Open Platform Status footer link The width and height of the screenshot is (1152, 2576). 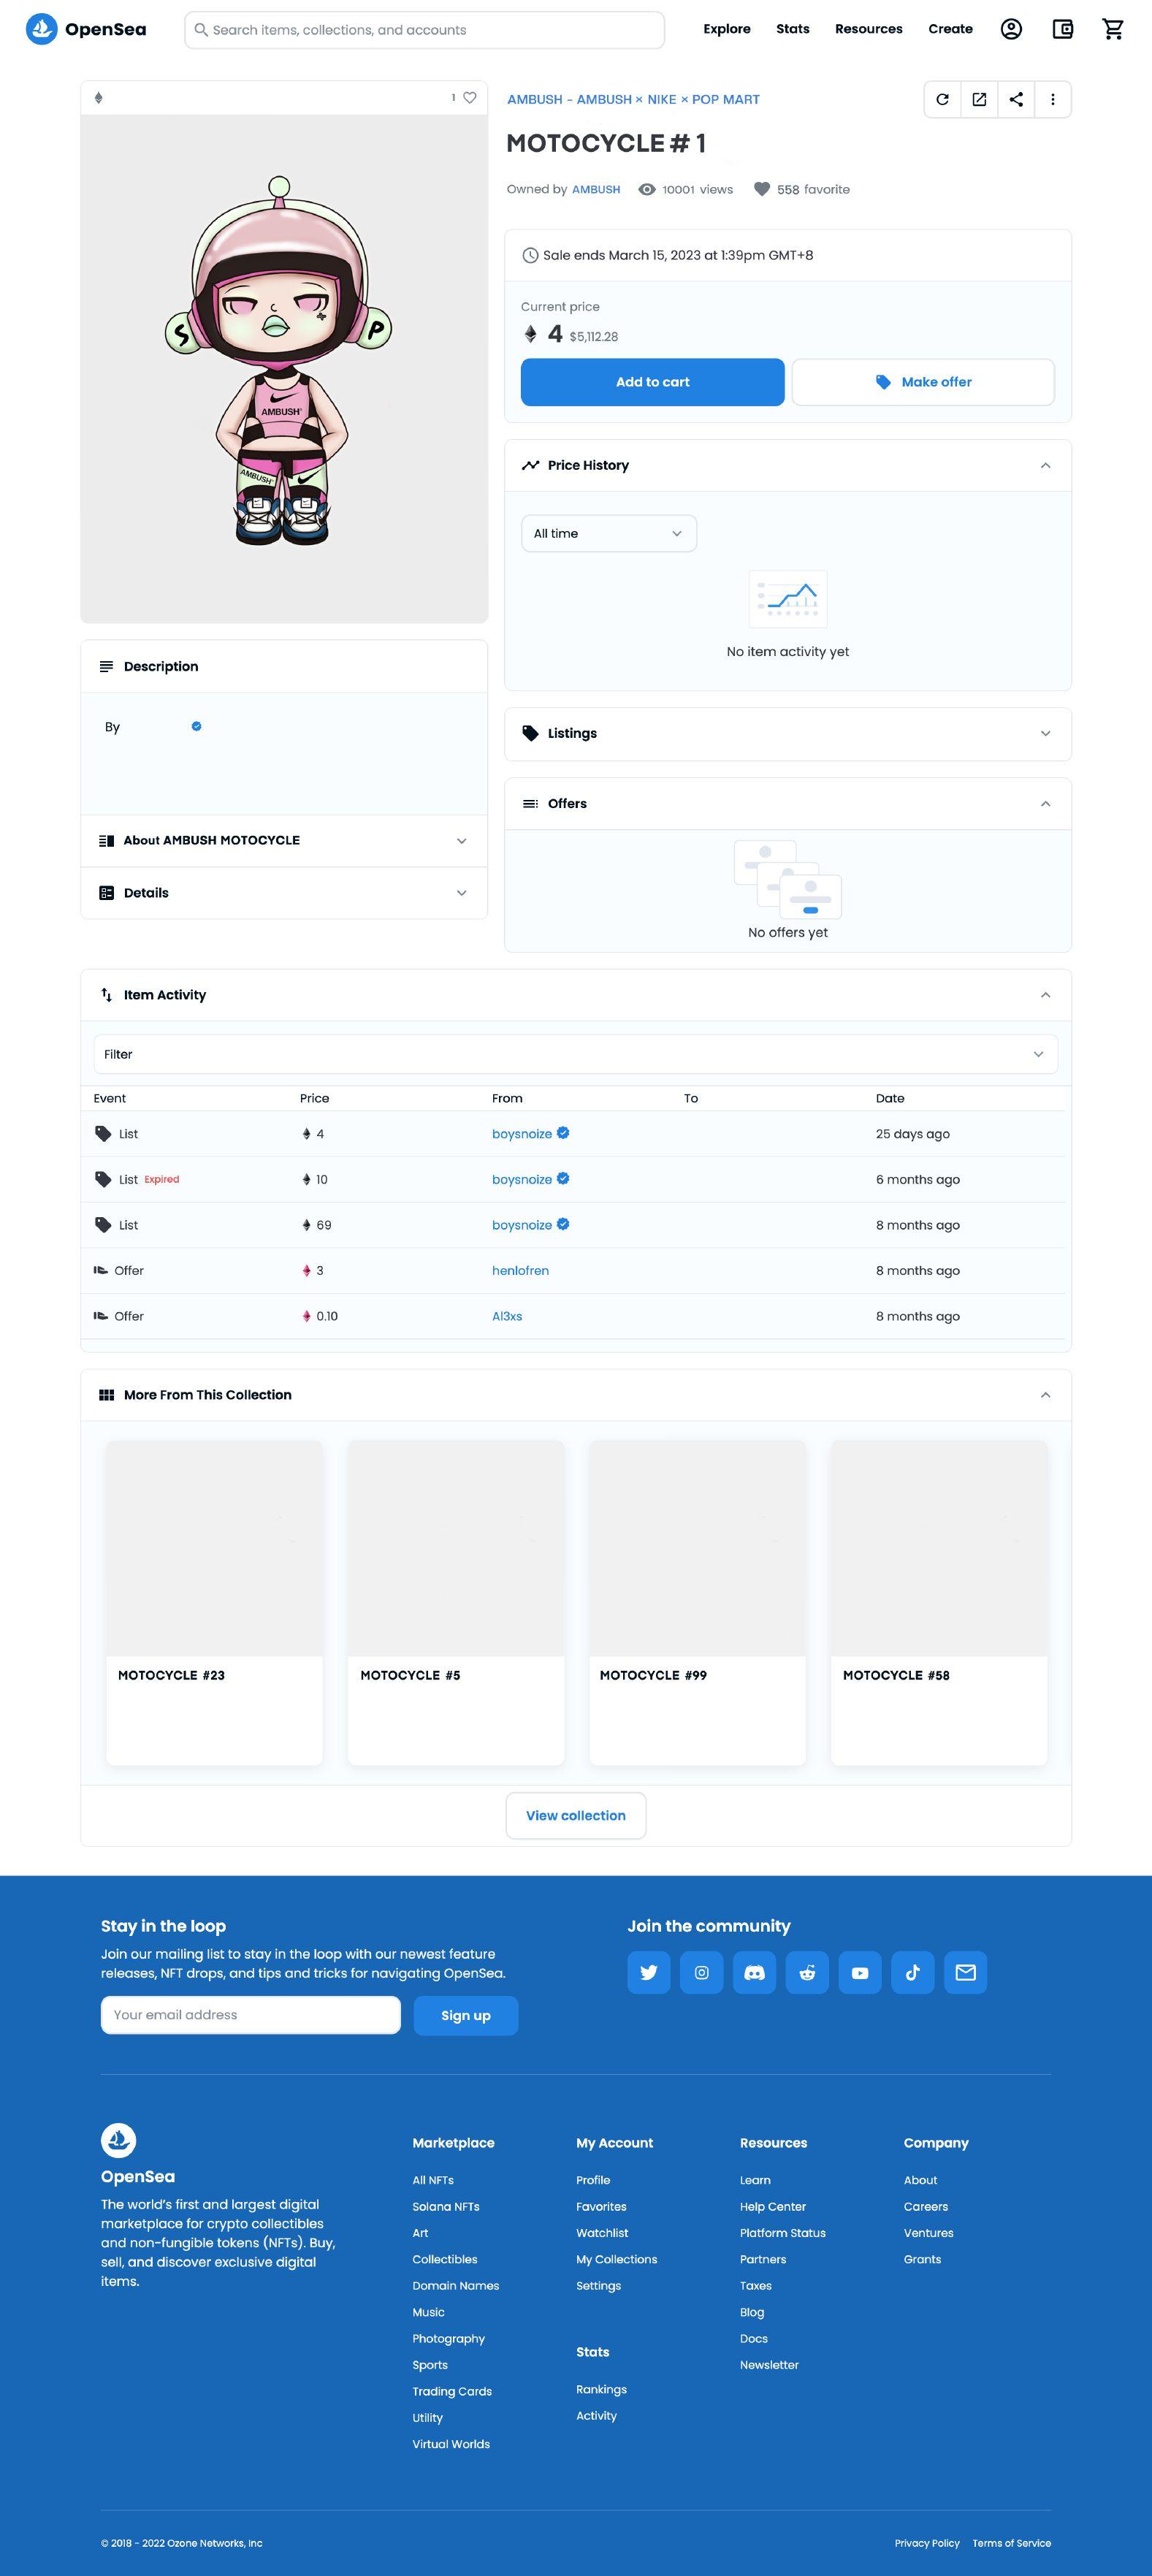tap(783, 2232)
